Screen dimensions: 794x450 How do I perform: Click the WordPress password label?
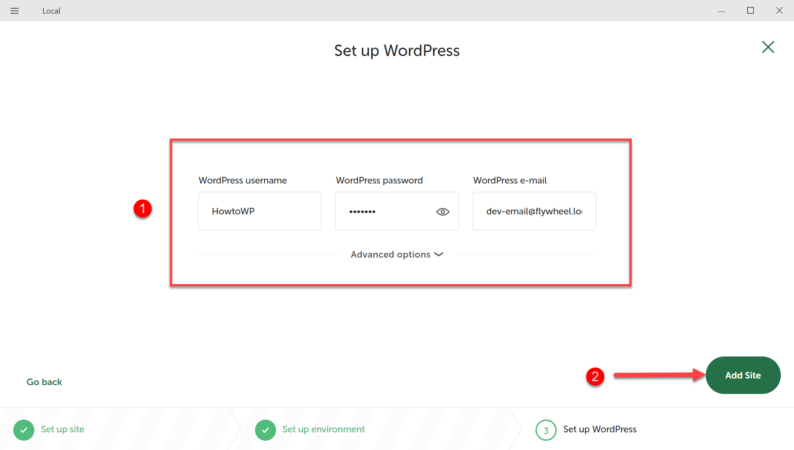(379, 180)
